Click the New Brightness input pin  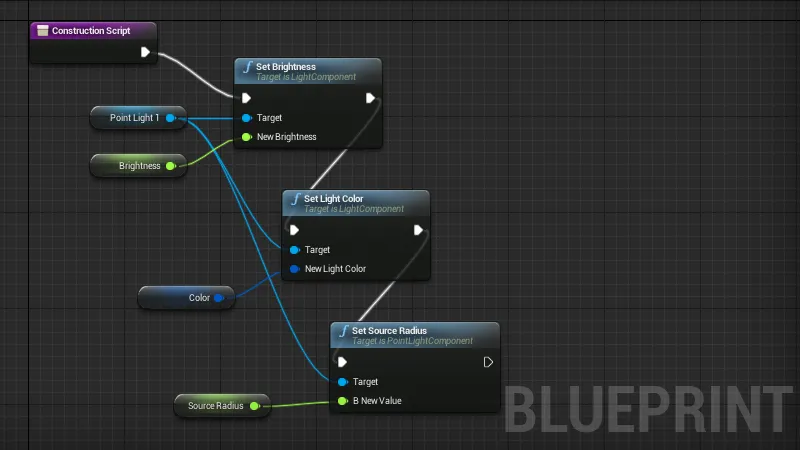pos(246,137)
